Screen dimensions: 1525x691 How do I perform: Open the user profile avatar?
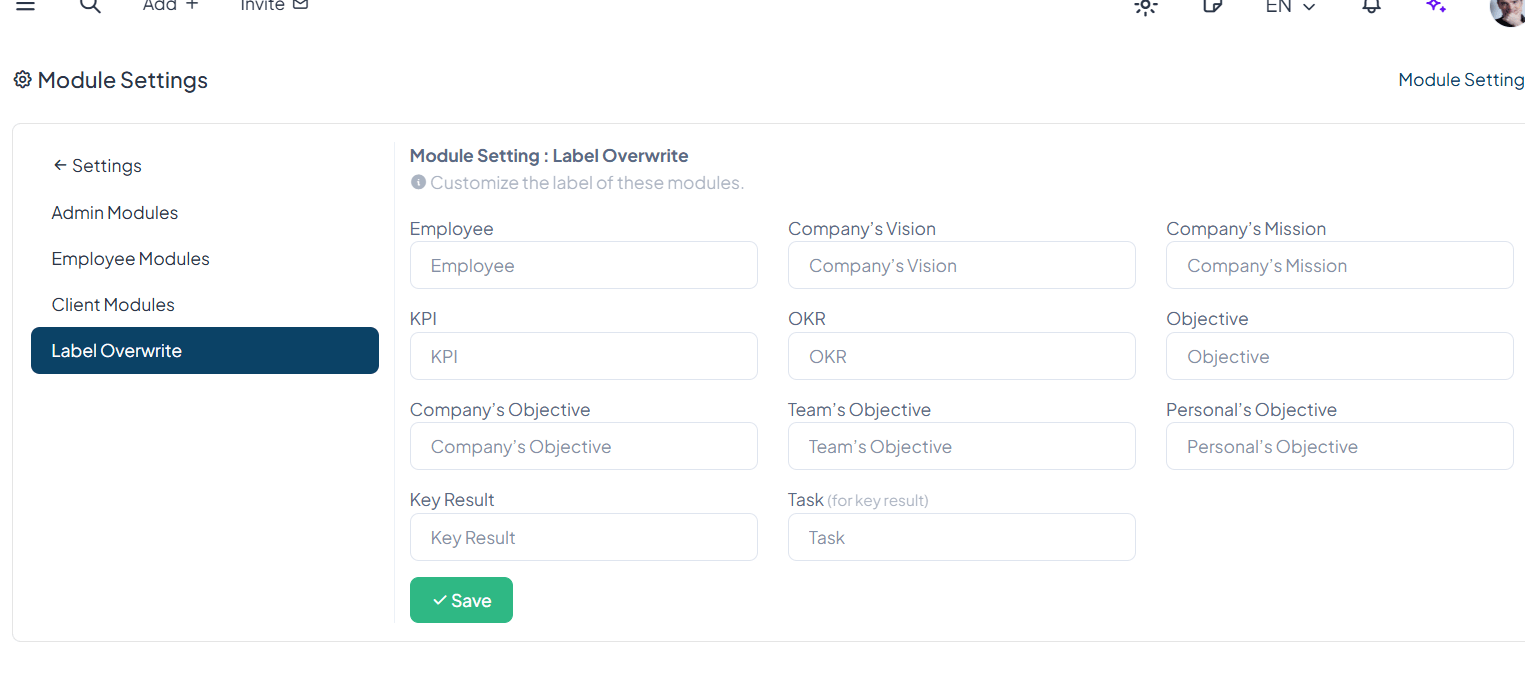tap(1507, 10)
